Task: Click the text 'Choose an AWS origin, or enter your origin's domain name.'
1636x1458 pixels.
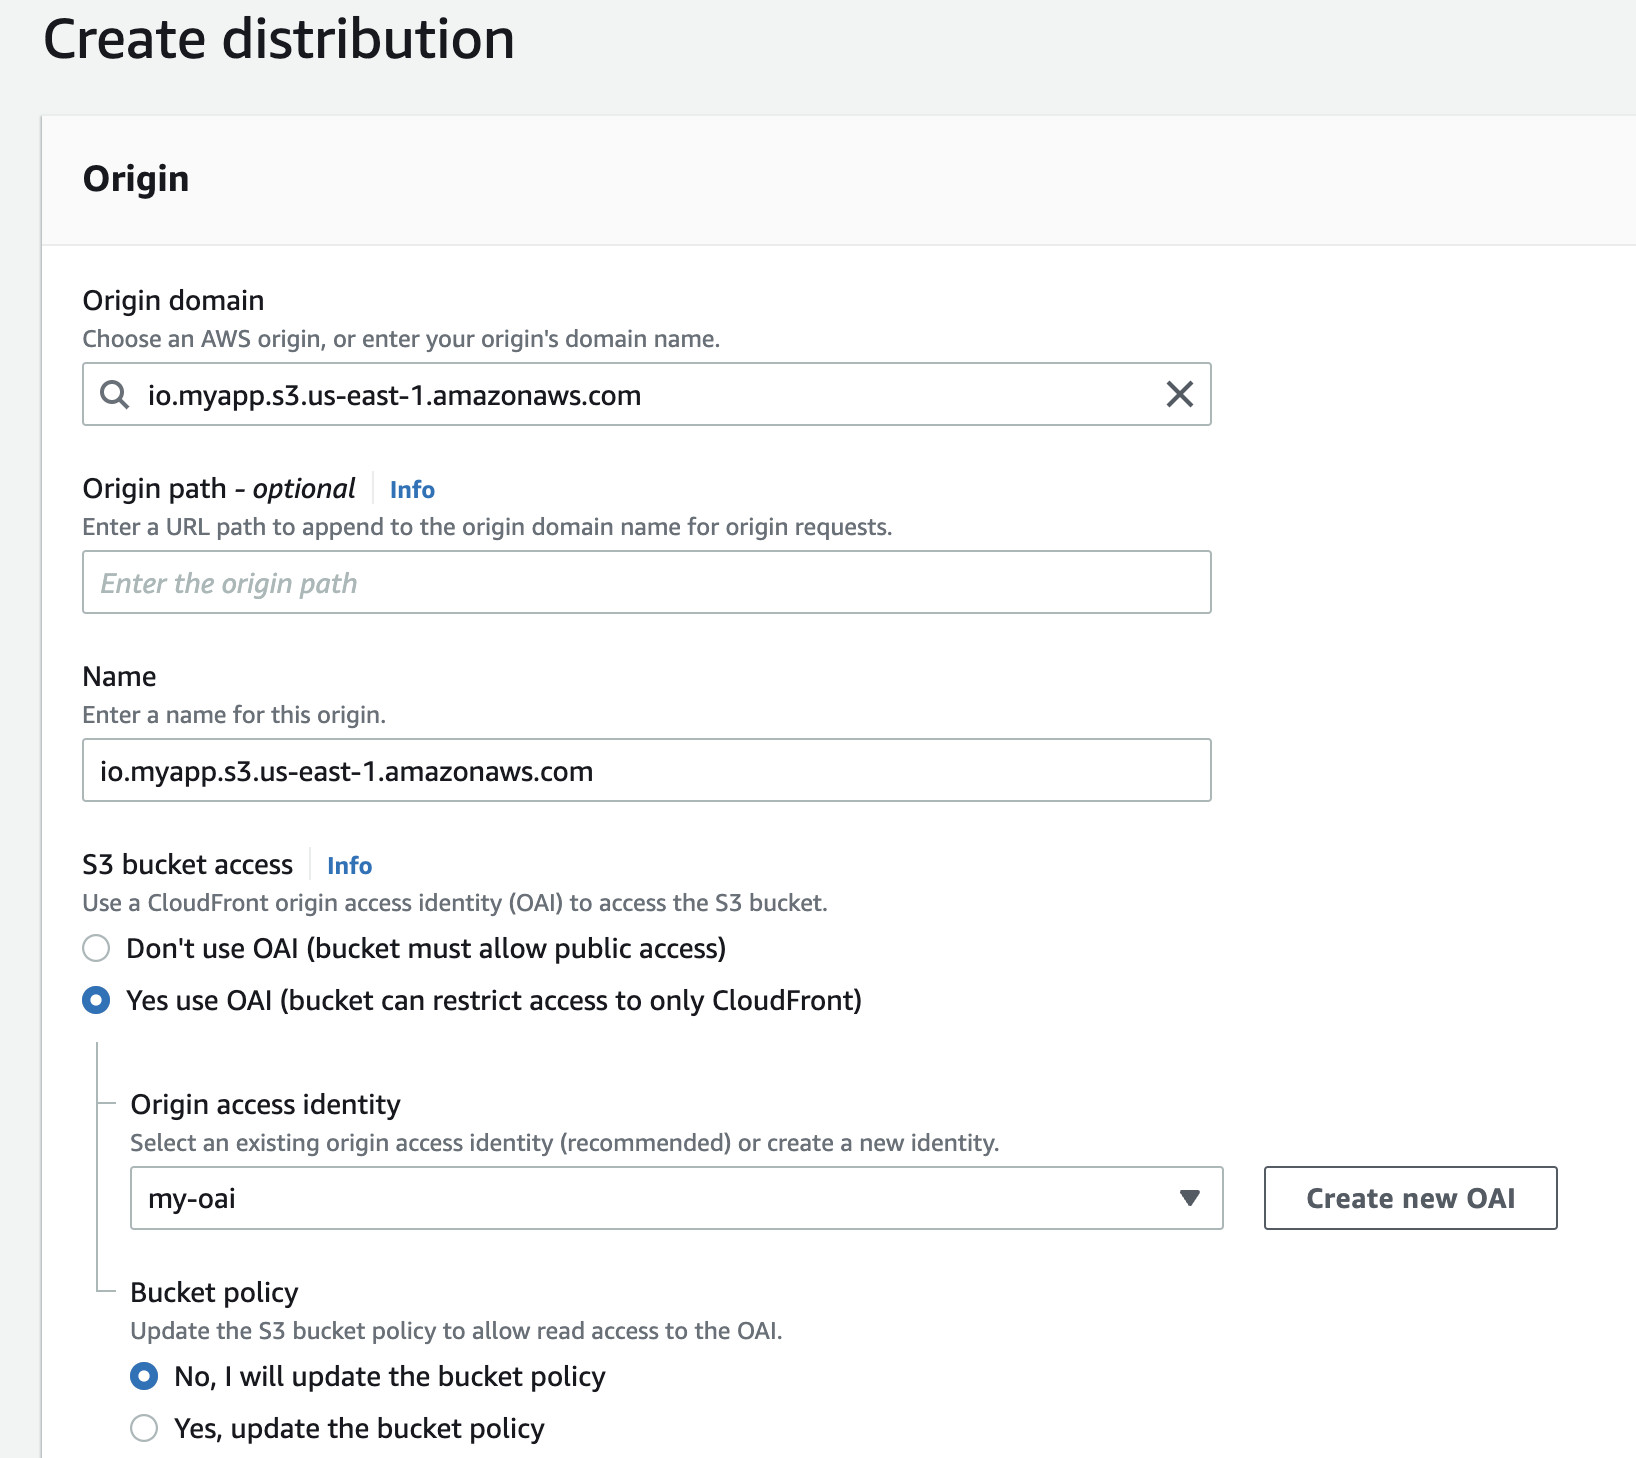Action: (x=401, y=339)
